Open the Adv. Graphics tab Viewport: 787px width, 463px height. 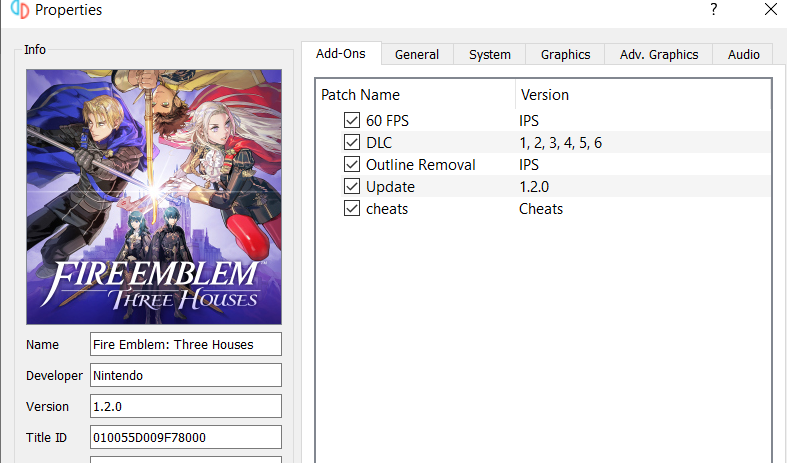[x=659, y=54]
